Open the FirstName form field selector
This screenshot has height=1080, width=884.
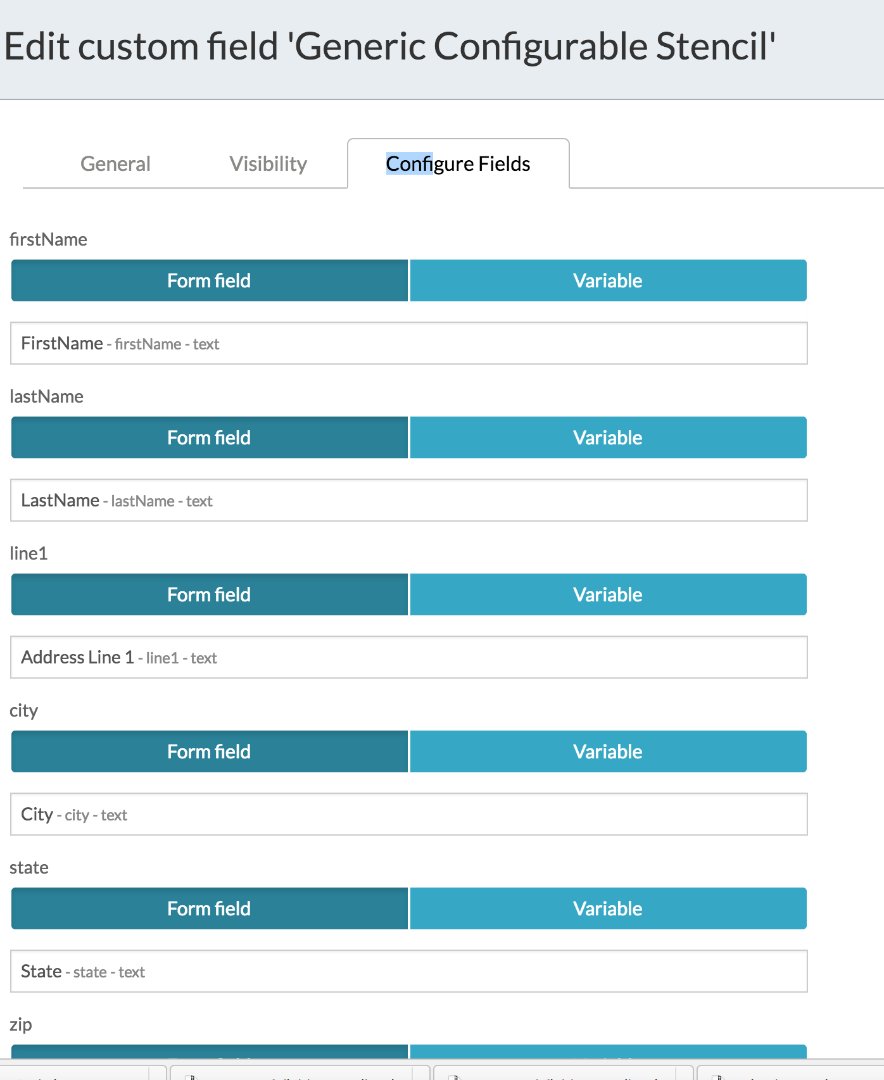[409, 343]
